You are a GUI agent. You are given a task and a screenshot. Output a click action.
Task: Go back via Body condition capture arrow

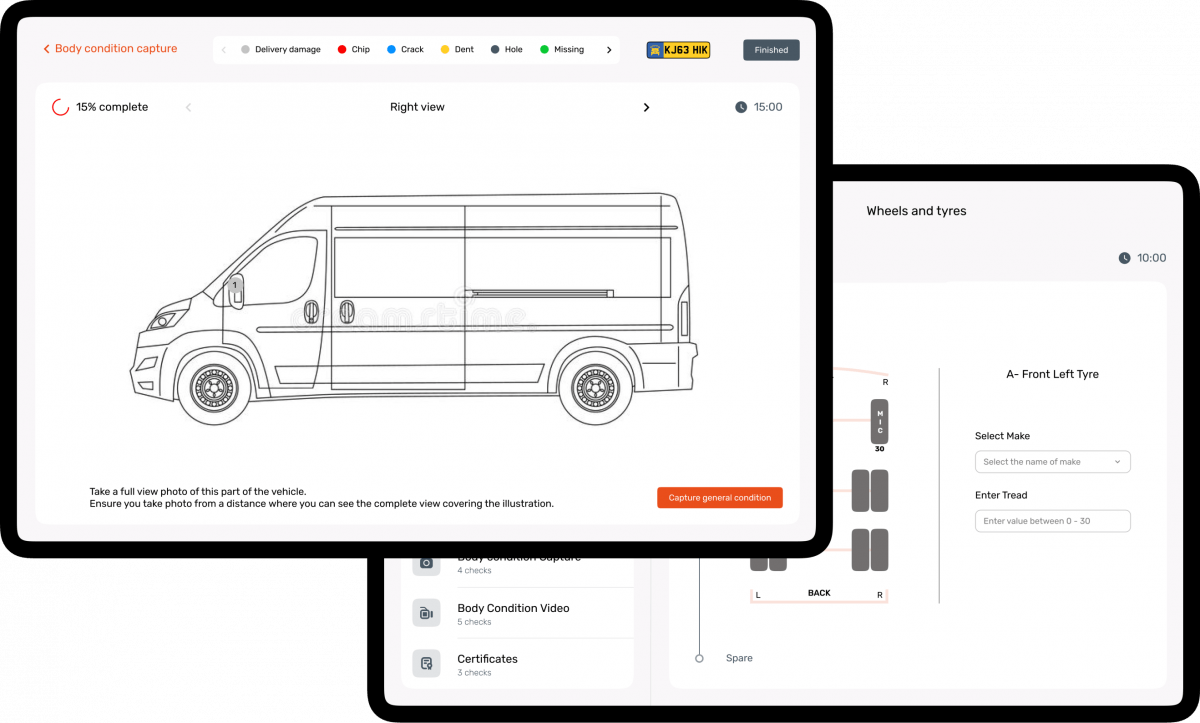[x=47, y=49]
